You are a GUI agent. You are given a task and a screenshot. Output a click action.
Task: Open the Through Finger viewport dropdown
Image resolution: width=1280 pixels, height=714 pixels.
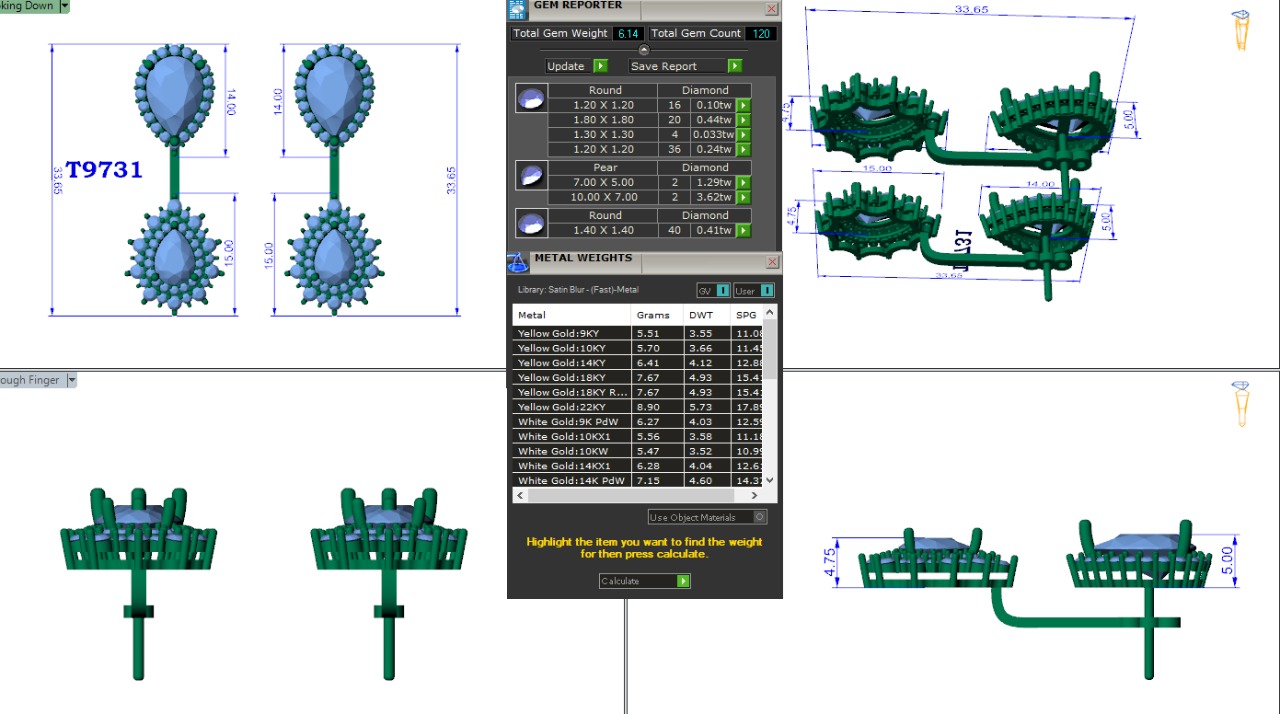[x=71, y=380]
